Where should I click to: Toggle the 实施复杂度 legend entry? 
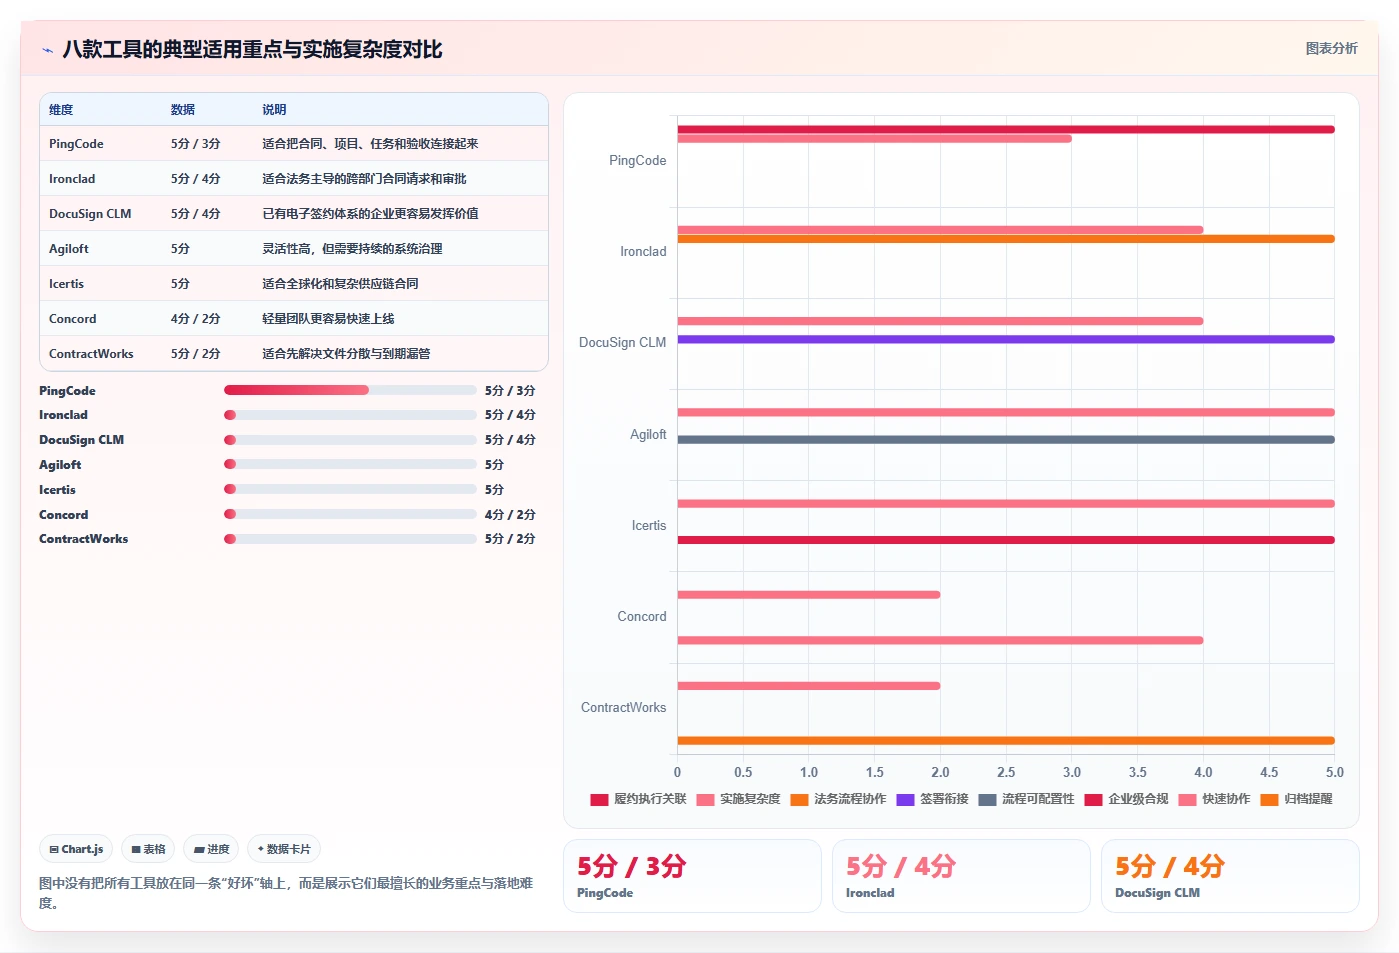(x=738, y=799)
